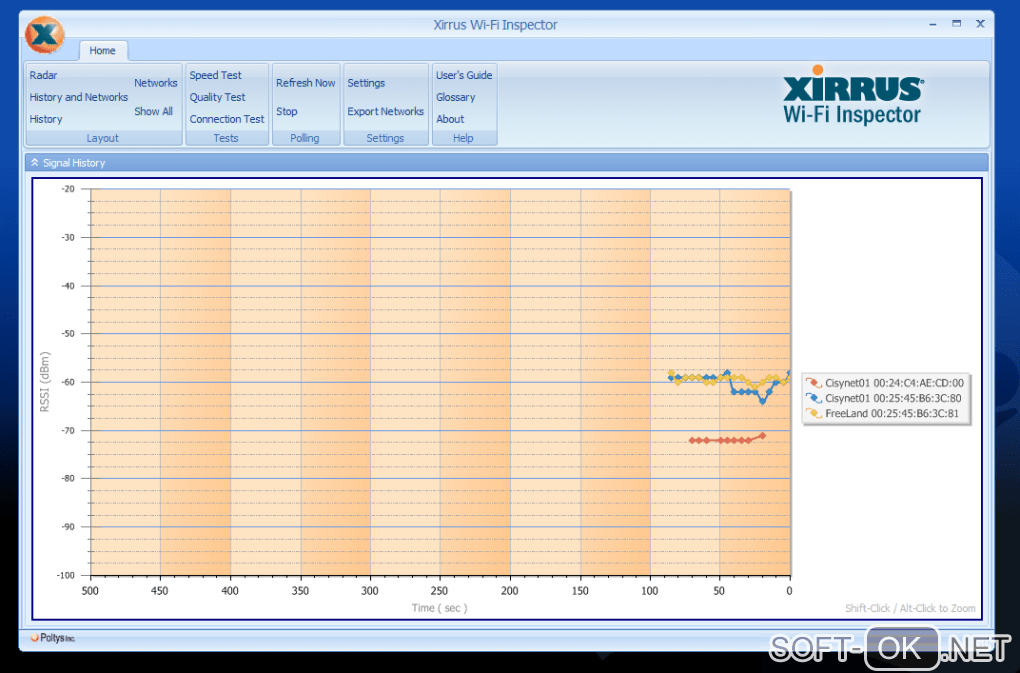Click the red data point at chart line end

(762, 436)
